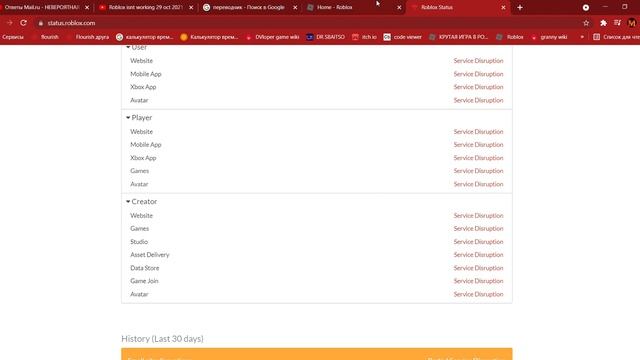The height and width of the screenshot is (360, 640).
Task: Click Studio under Creator
Action: tap(139, 242)
